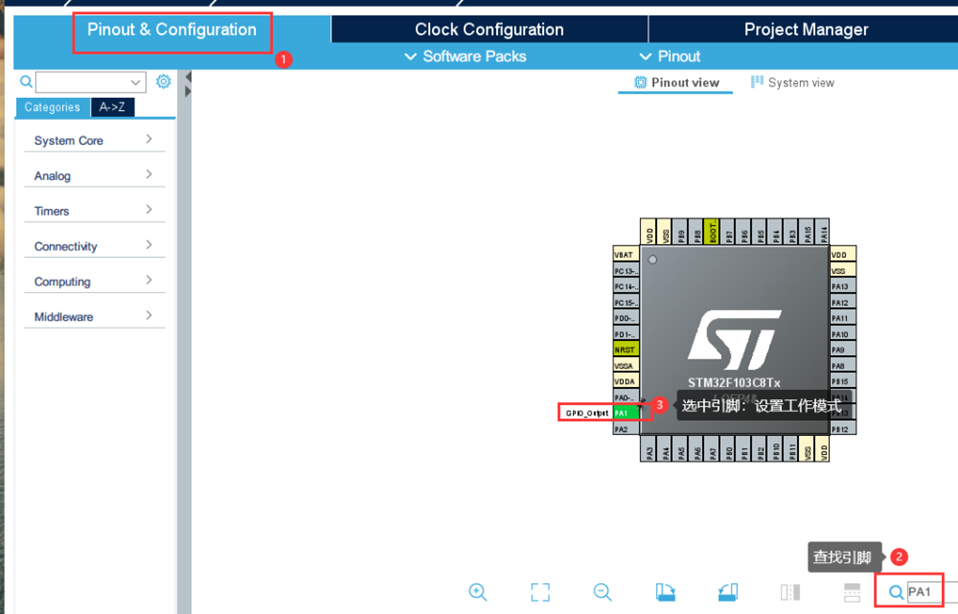
Task: Select the PA11 pin
Action: (843, 318)
